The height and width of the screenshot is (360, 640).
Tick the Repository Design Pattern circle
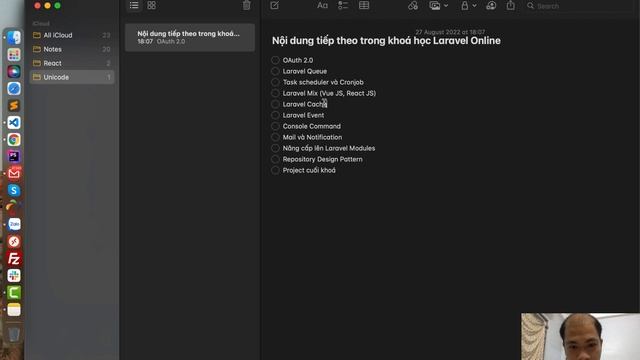275,159
